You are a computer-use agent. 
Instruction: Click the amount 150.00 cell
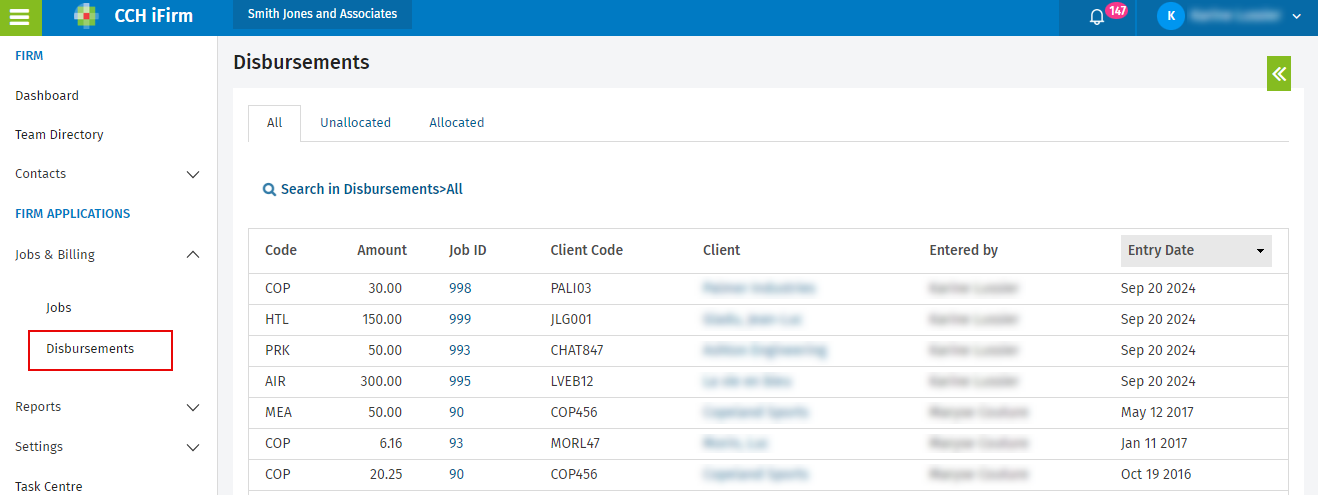point(382,319)
